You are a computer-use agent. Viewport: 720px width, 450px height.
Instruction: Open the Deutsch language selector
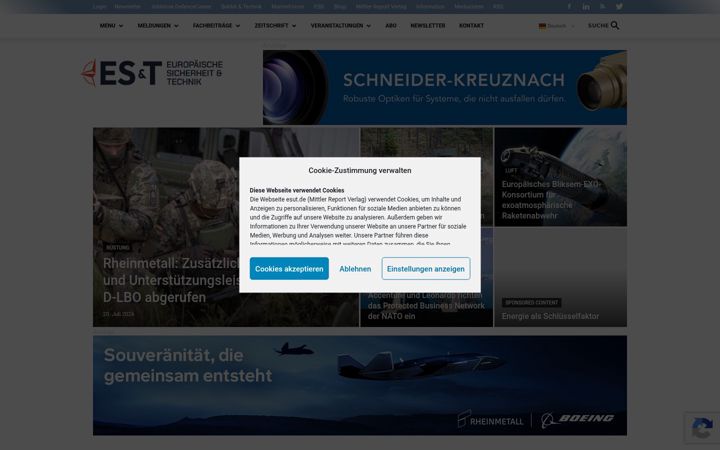coord(557,26)
